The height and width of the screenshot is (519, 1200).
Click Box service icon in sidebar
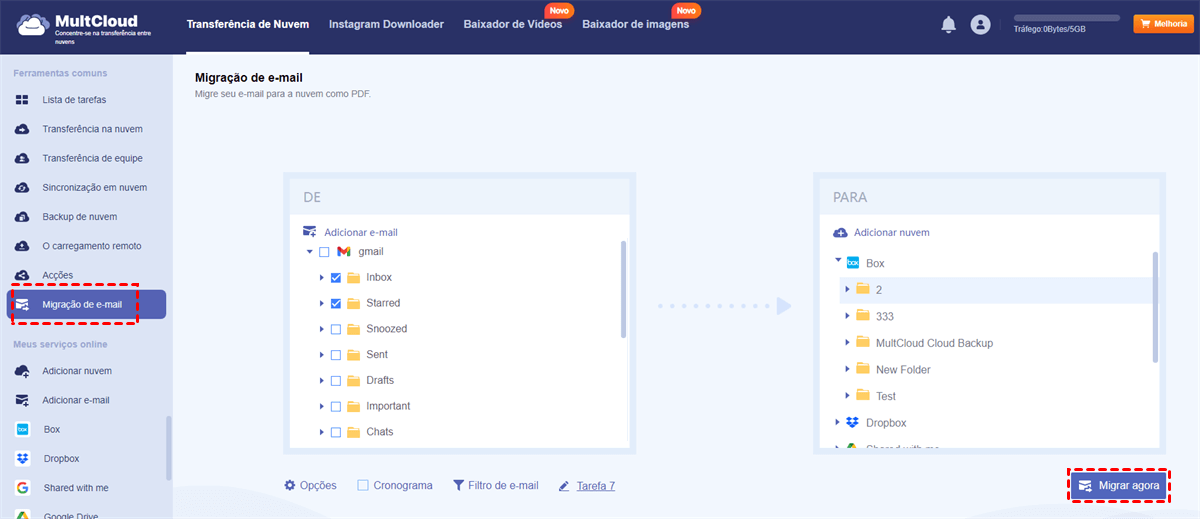(22, 429)
